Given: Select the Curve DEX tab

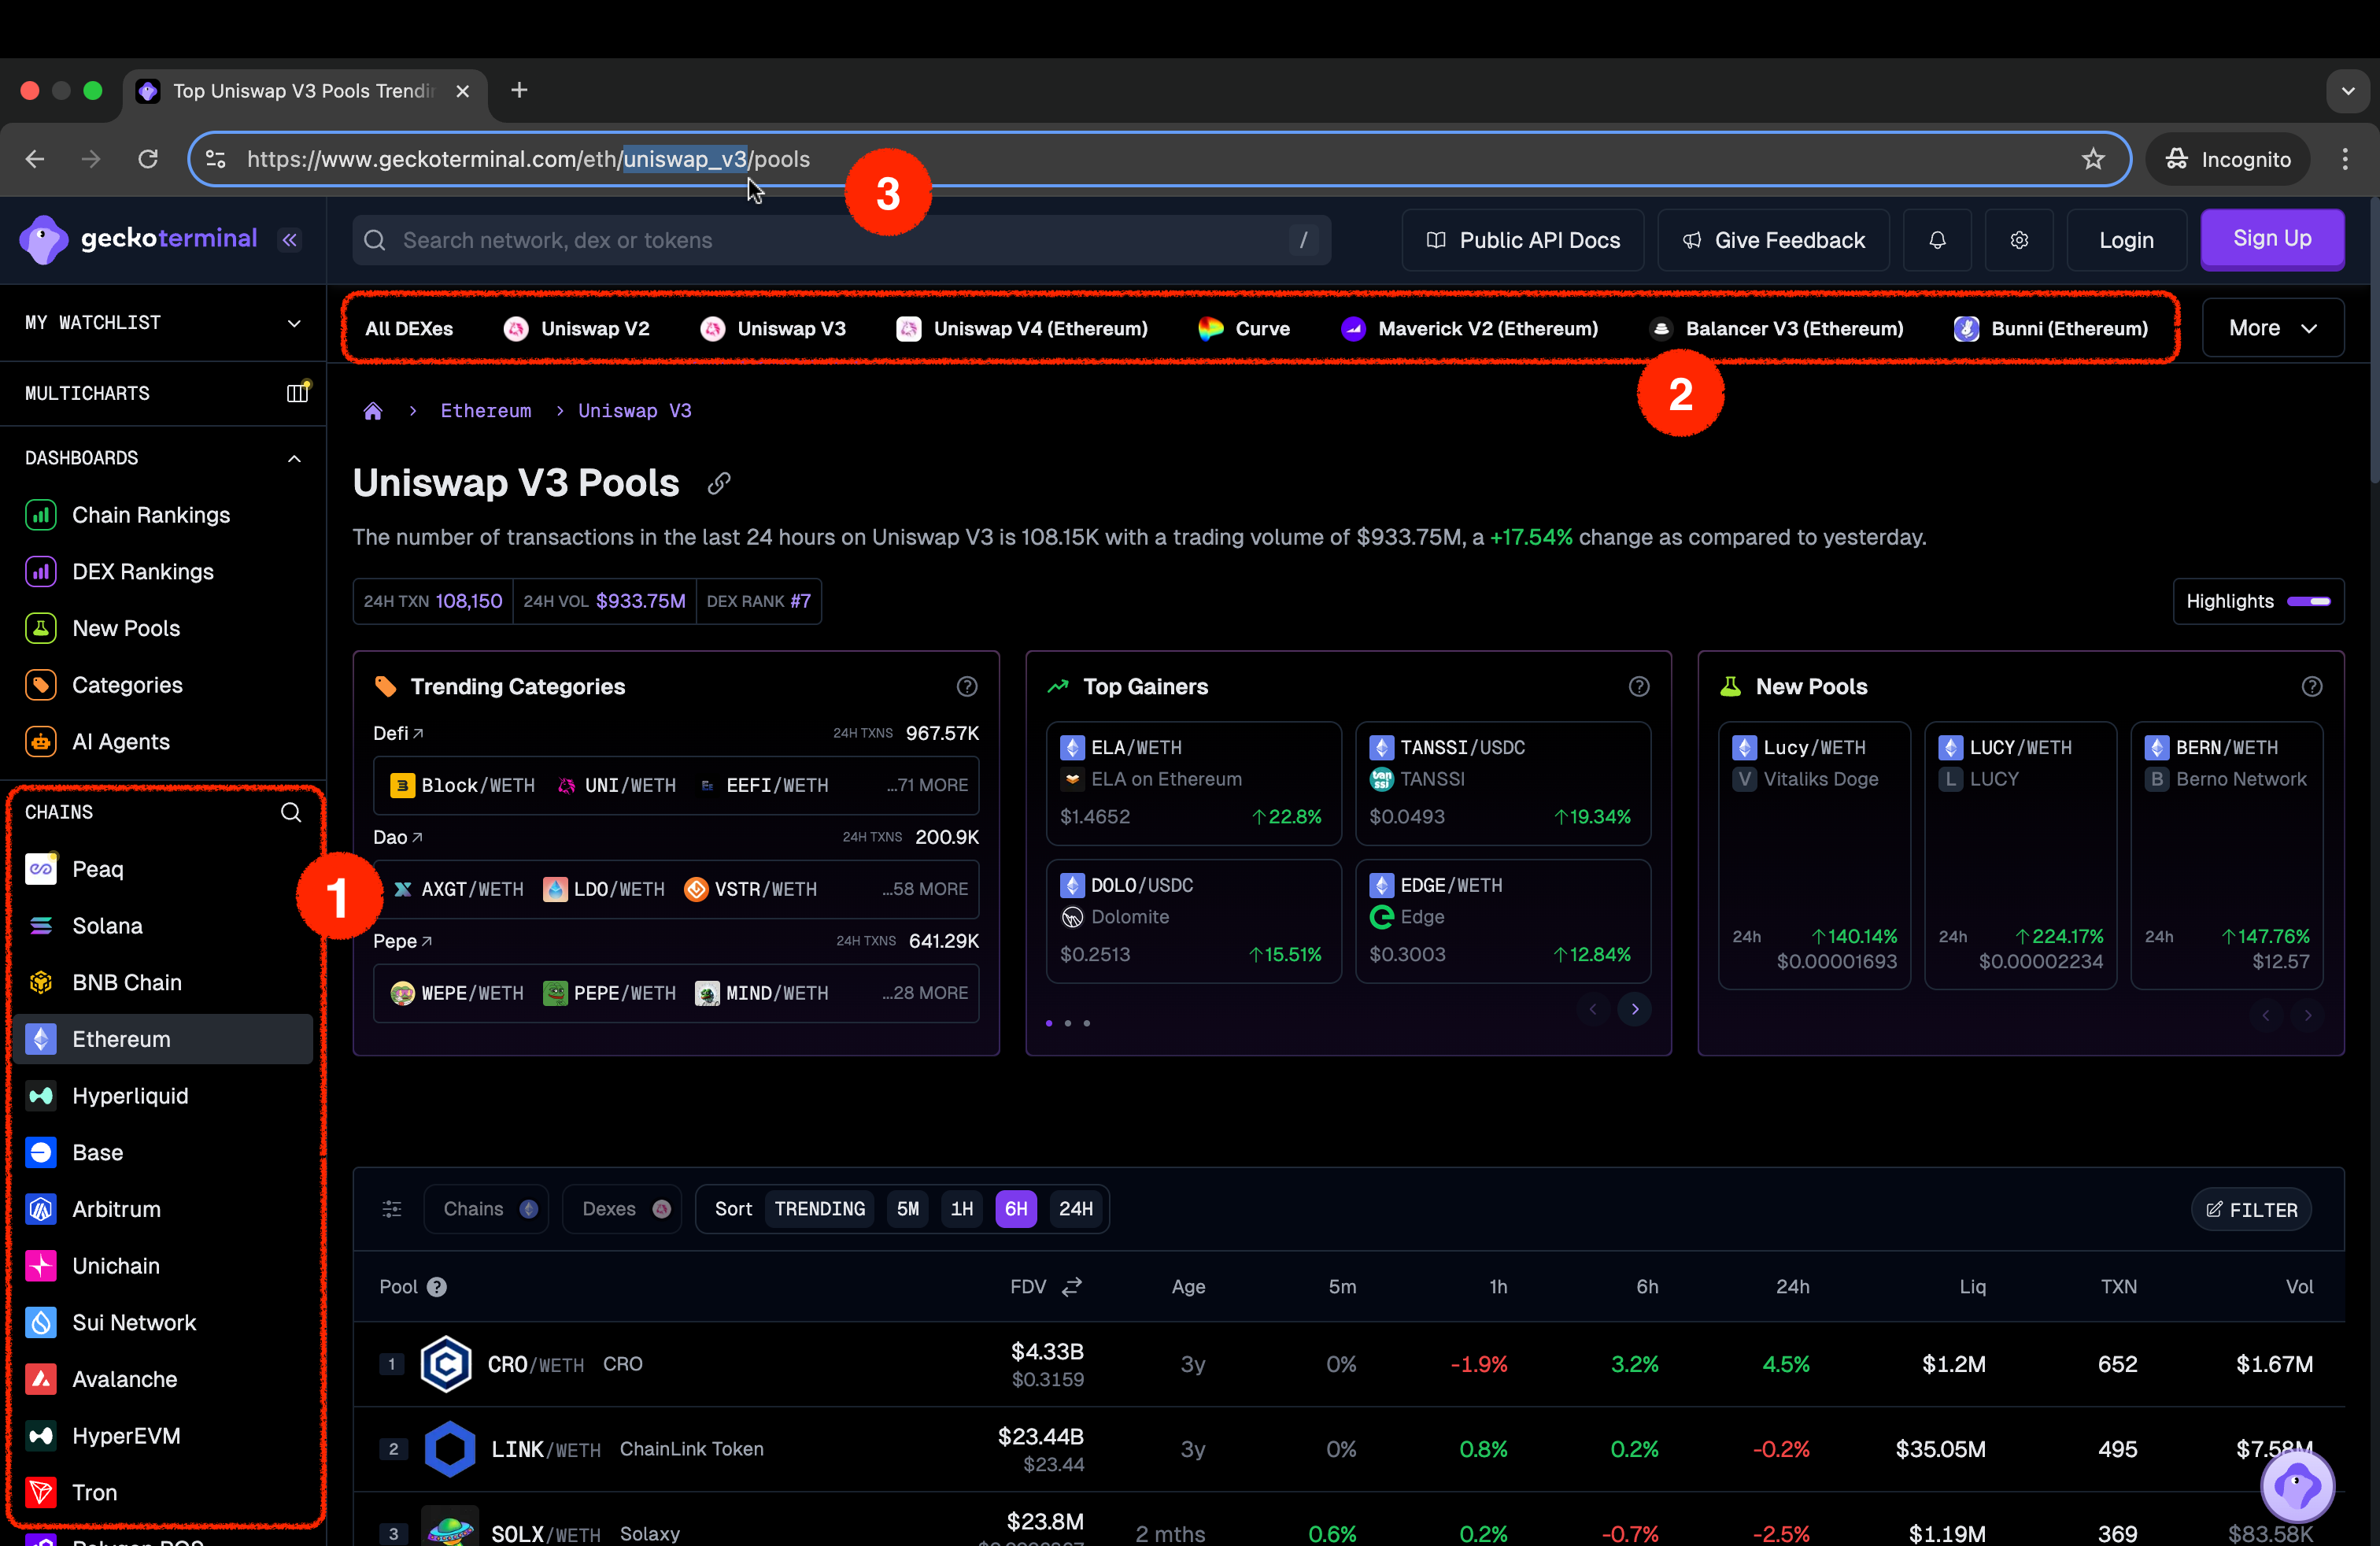Looking at the screenshot, I should pyautogui.click(x=1244, y=328).
